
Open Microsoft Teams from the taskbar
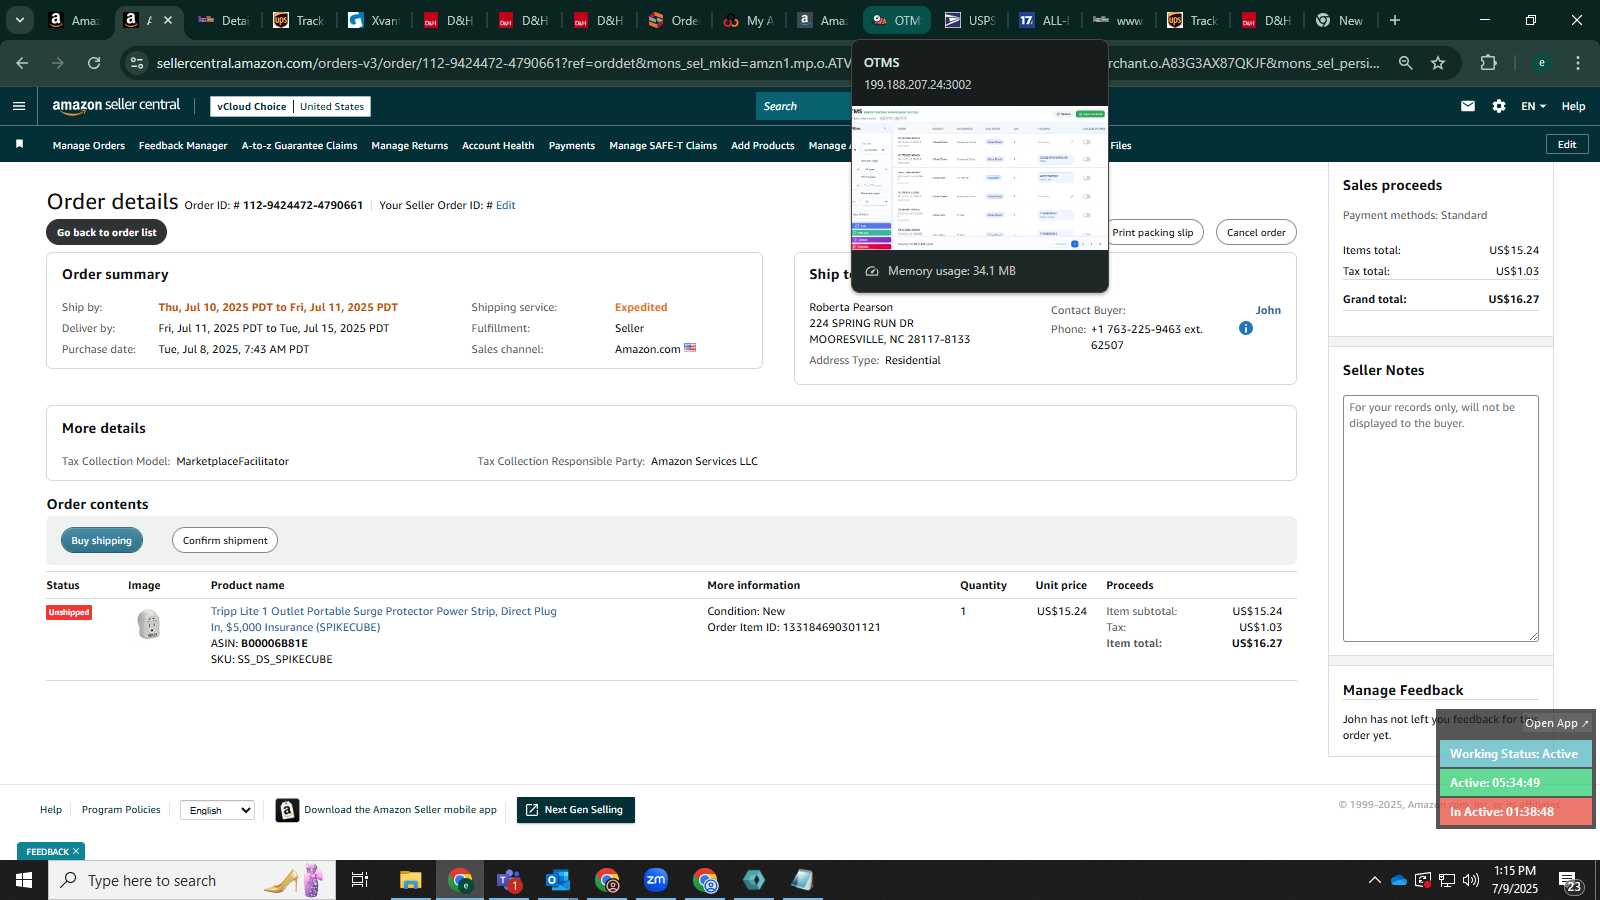click(x=509, y=880)
